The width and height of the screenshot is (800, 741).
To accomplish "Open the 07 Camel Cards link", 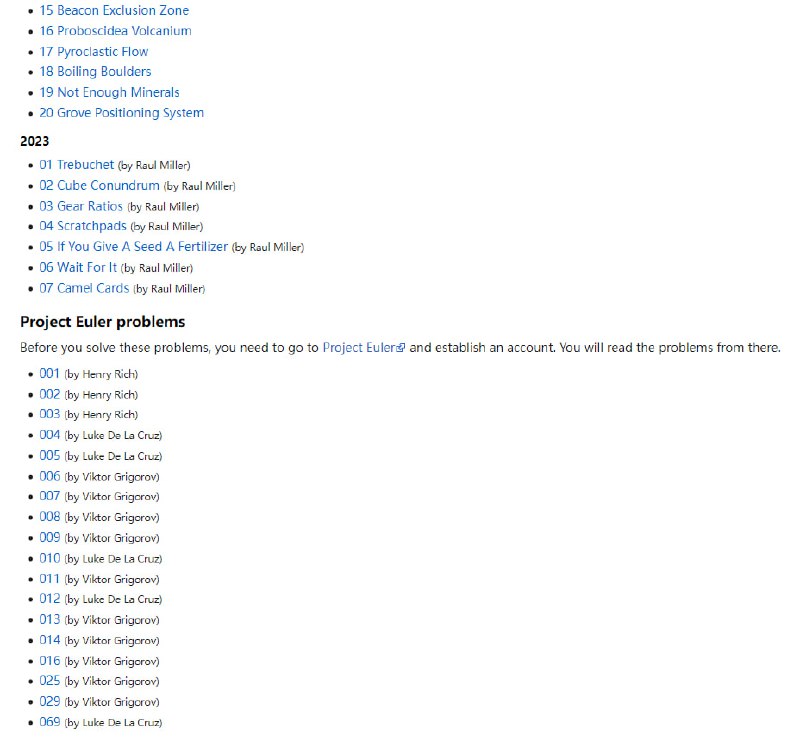I will [84, 288].
